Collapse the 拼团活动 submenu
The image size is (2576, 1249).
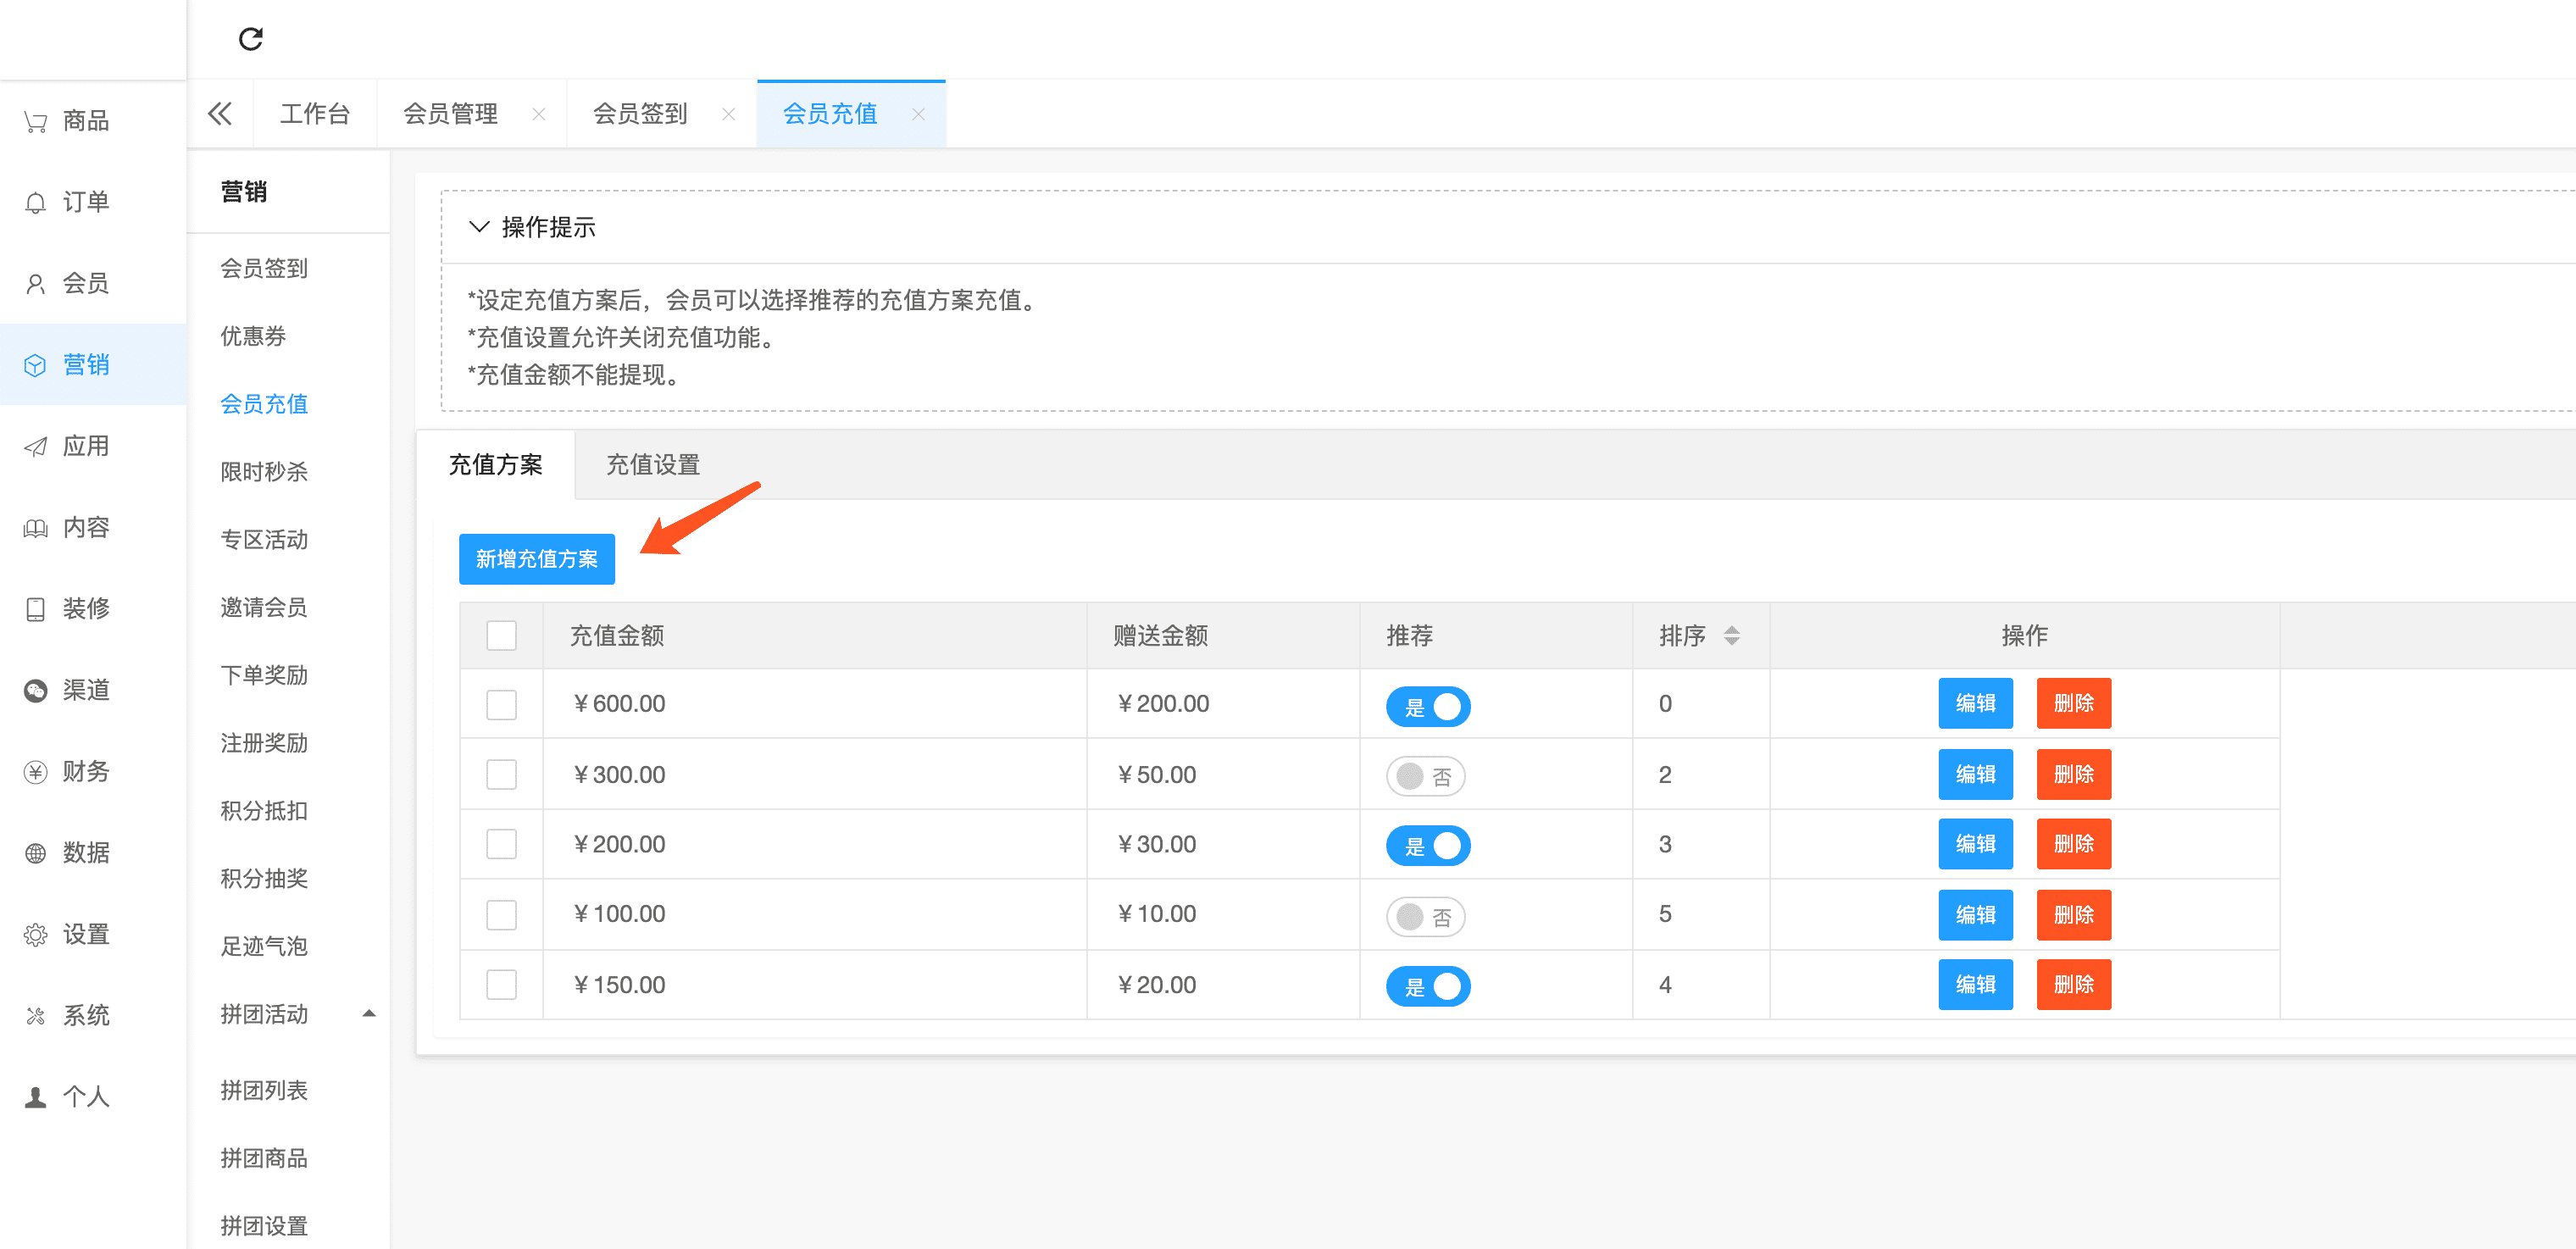click(369, 1014)
